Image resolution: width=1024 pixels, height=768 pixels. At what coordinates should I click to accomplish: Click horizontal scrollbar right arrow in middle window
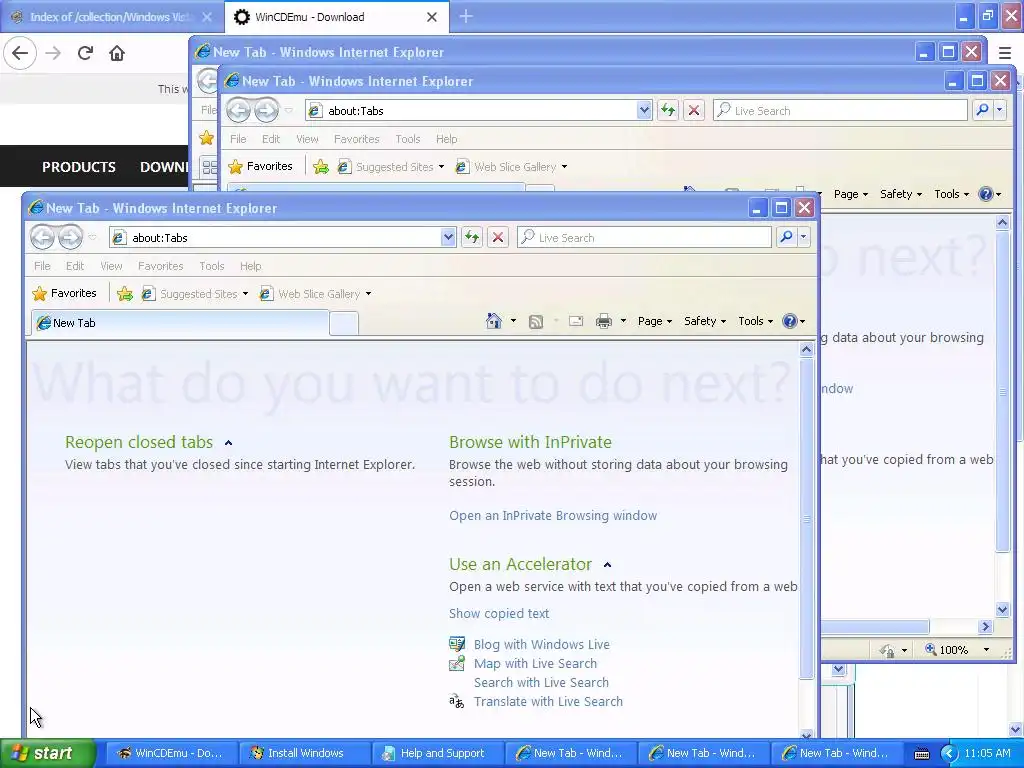click(x=986, y=626)
